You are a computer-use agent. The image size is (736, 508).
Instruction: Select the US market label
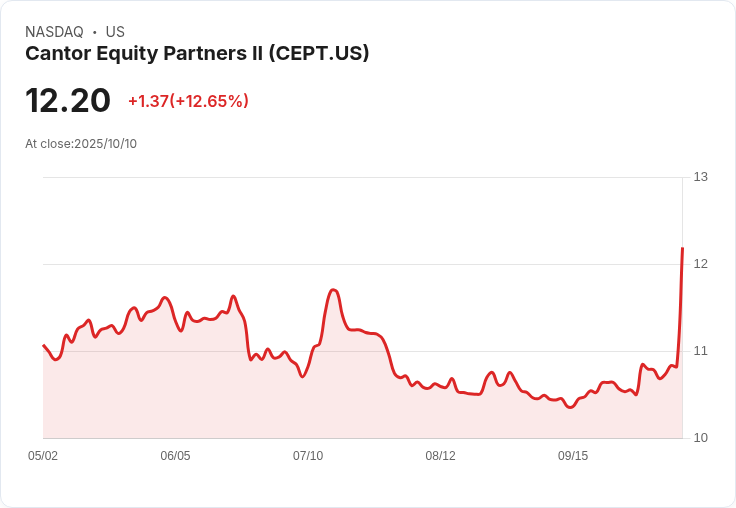pyautogui.click(x=115, y=32)
